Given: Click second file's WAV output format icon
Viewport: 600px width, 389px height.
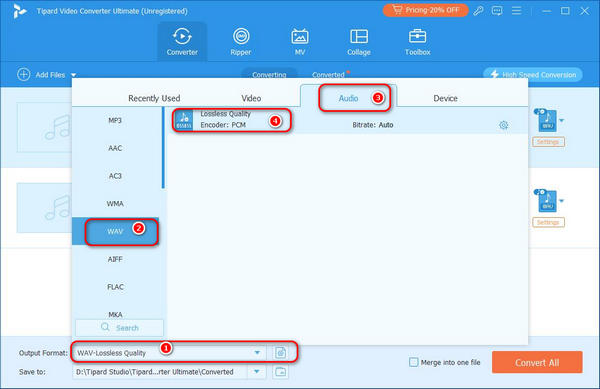Looking at the screenshot, I should pyautogui.click(x=547, y=201).
